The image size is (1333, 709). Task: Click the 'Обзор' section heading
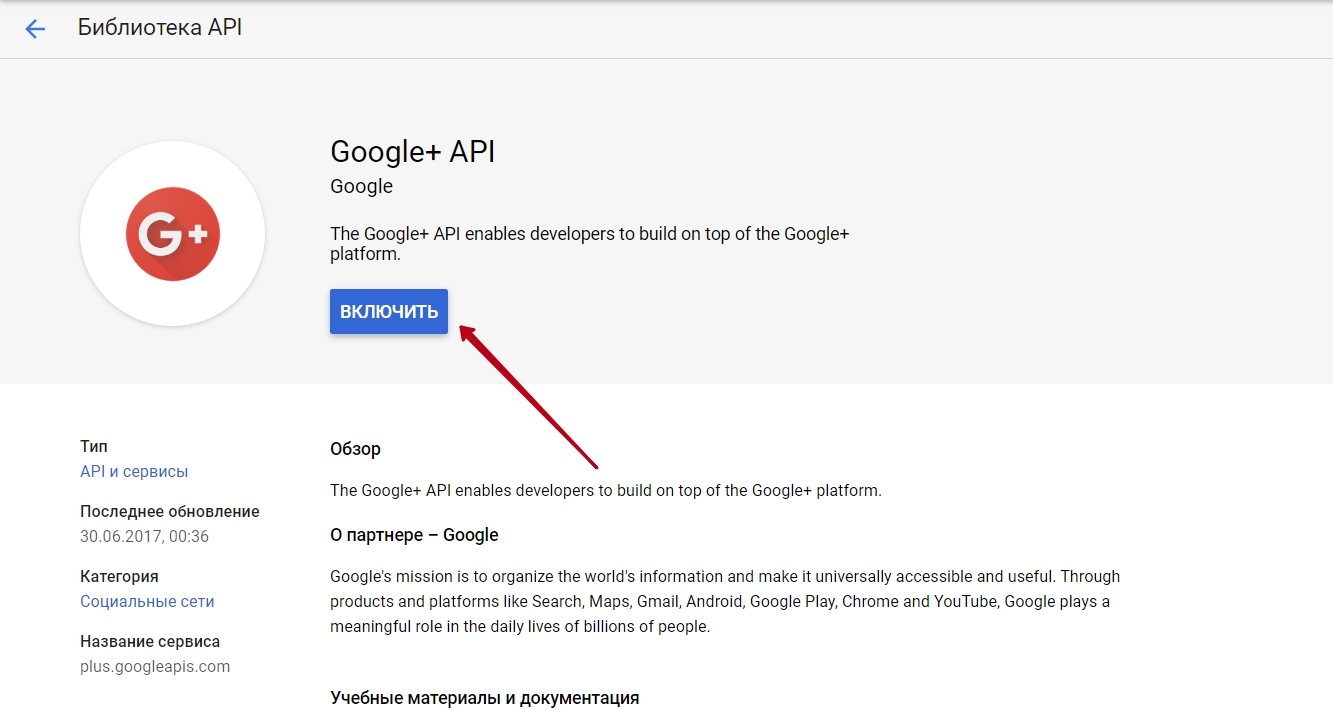coord(355,449)
